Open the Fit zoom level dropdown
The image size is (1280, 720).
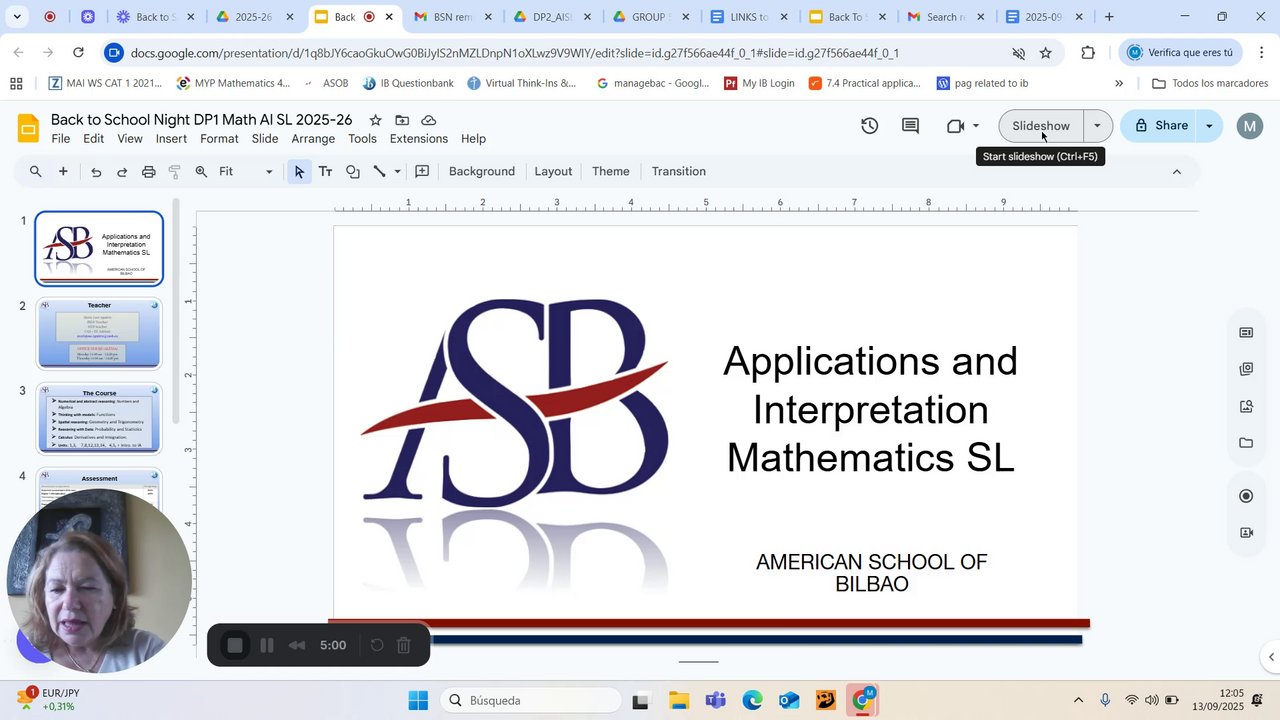coord(245,172)
